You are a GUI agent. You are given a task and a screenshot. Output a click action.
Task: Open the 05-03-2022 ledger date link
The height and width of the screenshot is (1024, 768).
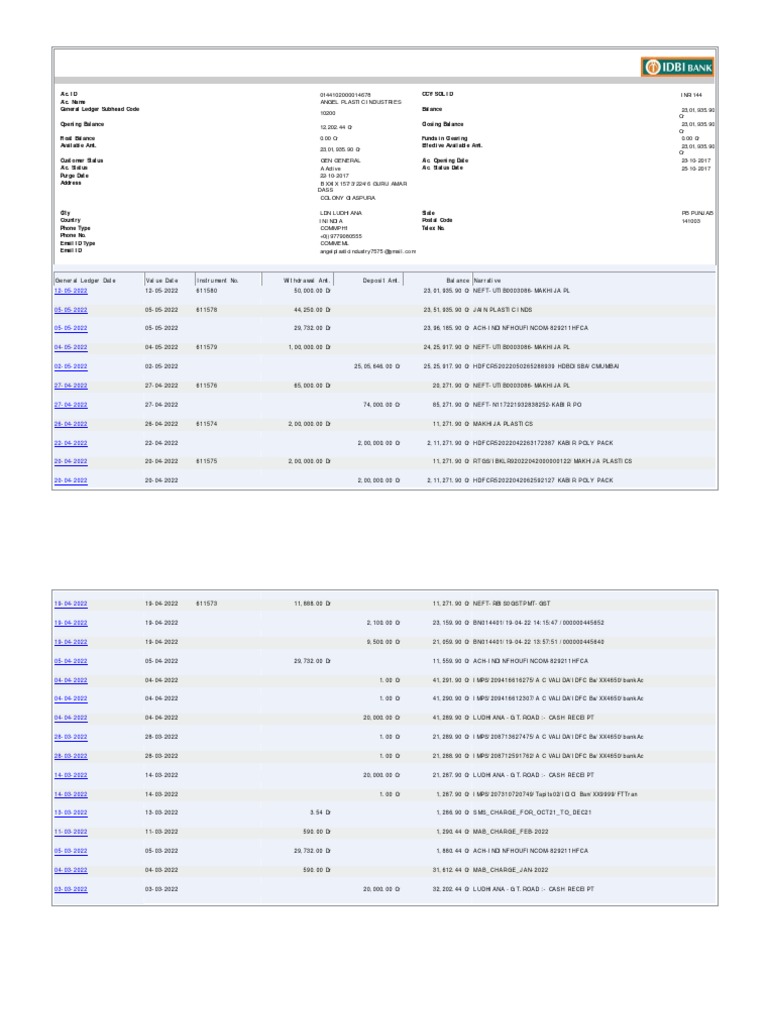71,851
